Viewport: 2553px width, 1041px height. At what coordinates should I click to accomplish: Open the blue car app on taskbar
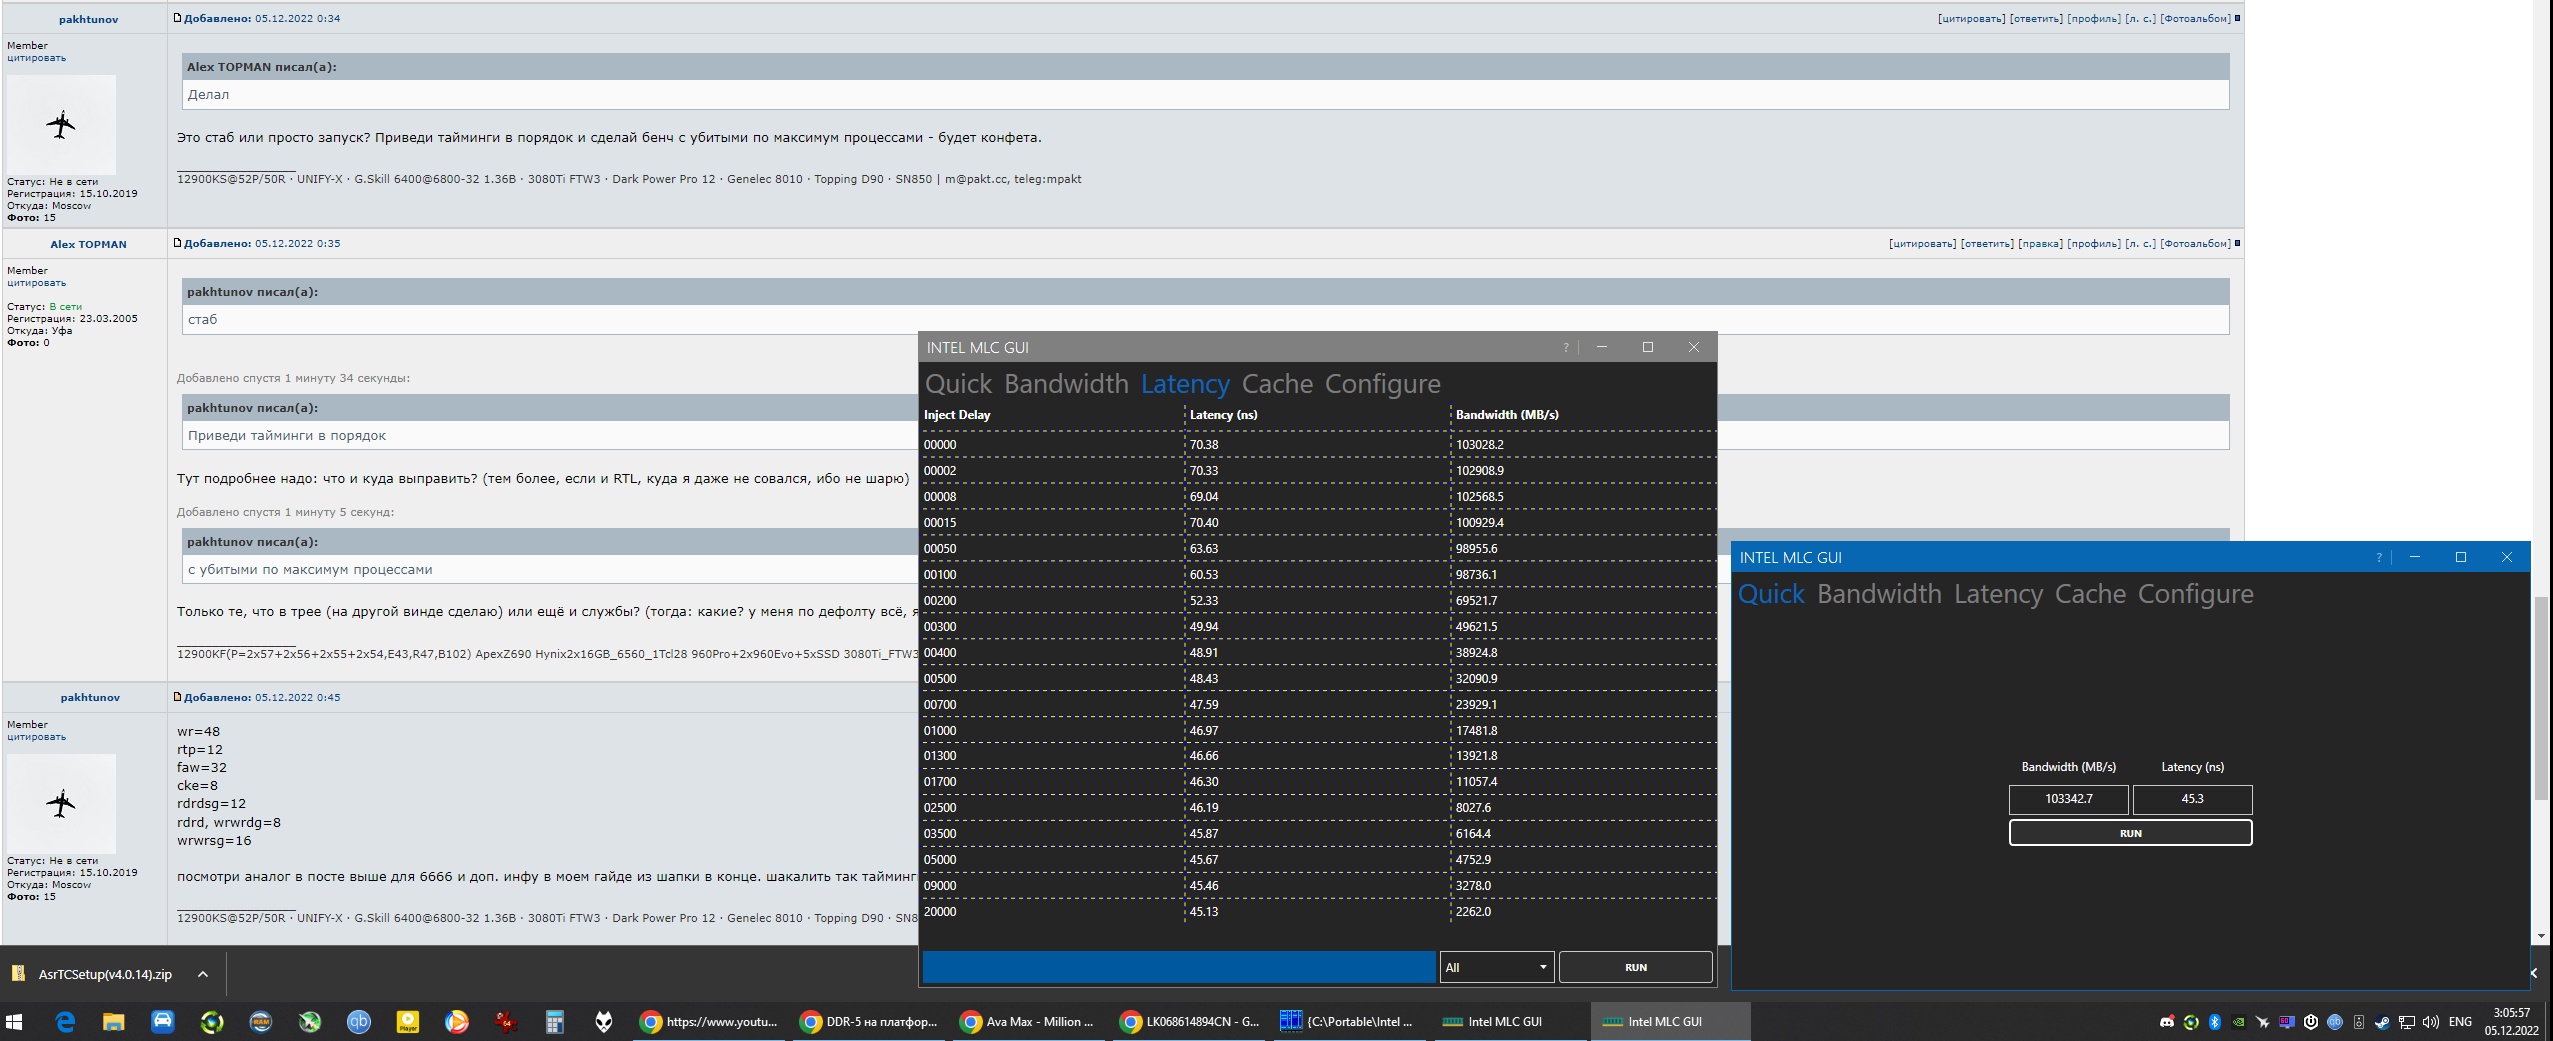point(162,1021)
